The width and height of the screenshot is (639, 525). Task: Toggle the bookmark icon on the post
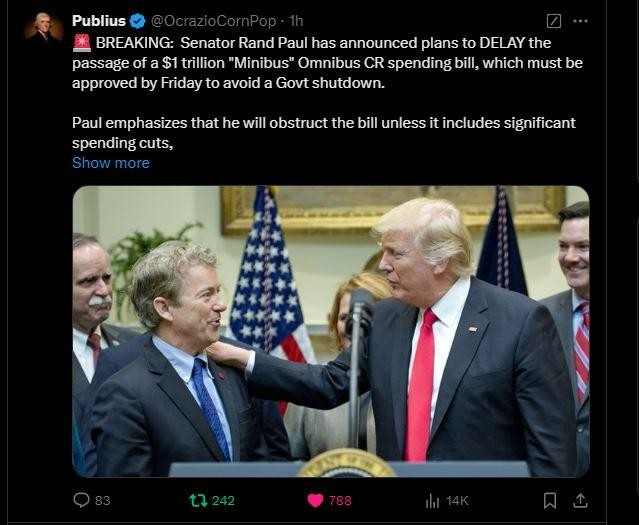550,501
